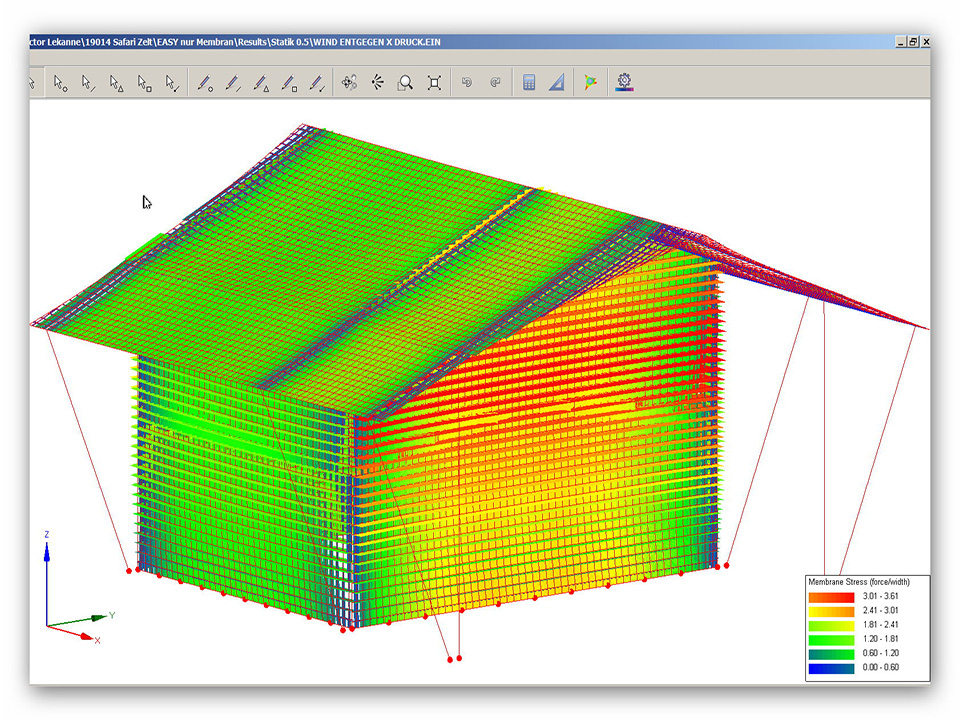Click the redo arrow in toolbar
960x720 pixels.
point(494,83)
